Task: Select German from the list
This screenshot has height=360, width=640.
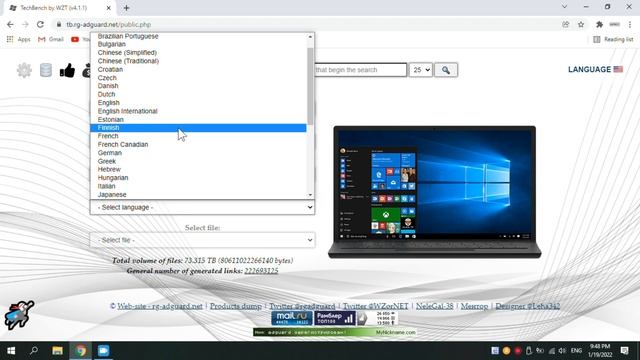Action: point(198,153)
